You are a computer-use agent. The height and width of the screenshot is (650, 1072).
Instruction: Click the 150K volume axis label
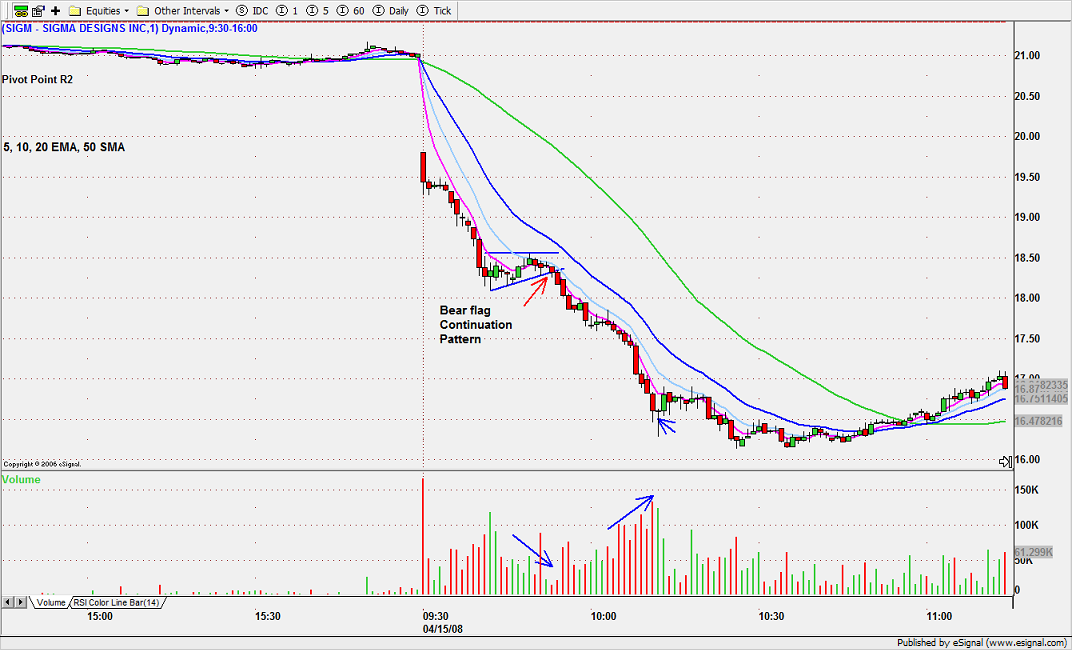1026,490
